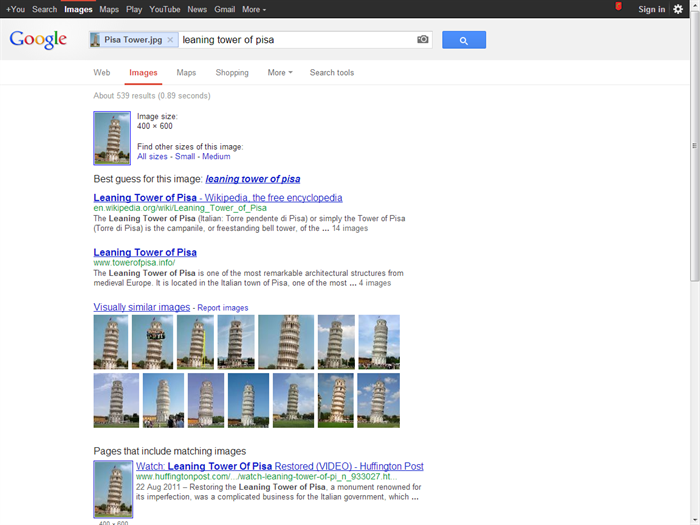Click the Small size link
The width and height of the screenshot is (700, 525).
185,156
